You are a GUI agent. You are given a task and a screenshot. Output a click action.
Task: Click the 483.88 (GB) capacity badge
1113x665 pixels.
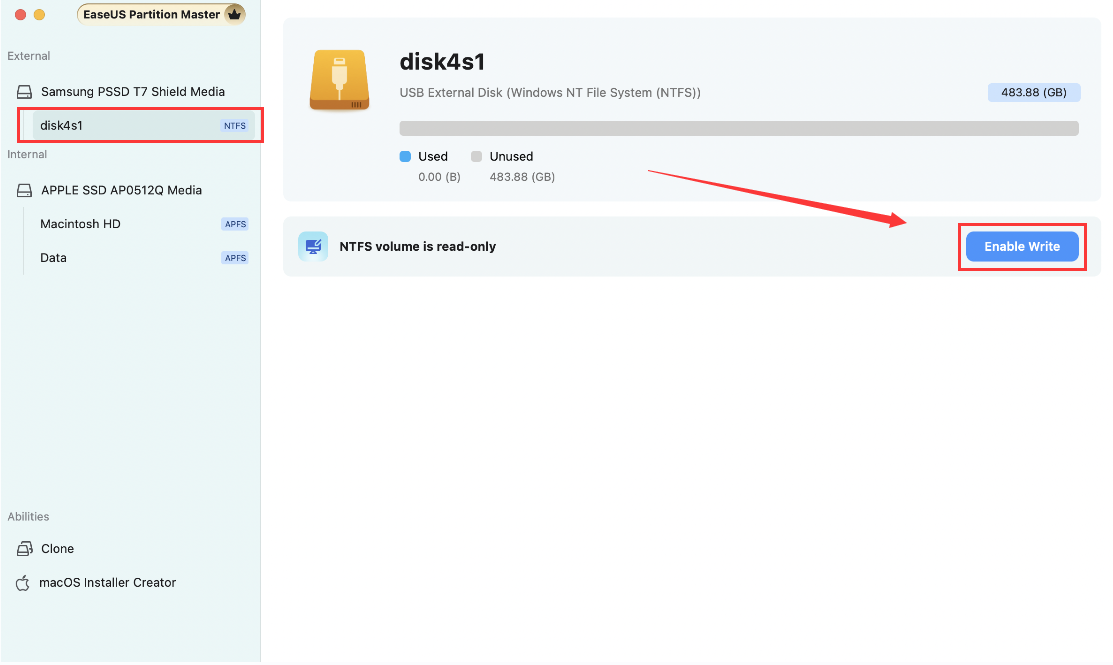(1034, 92)
